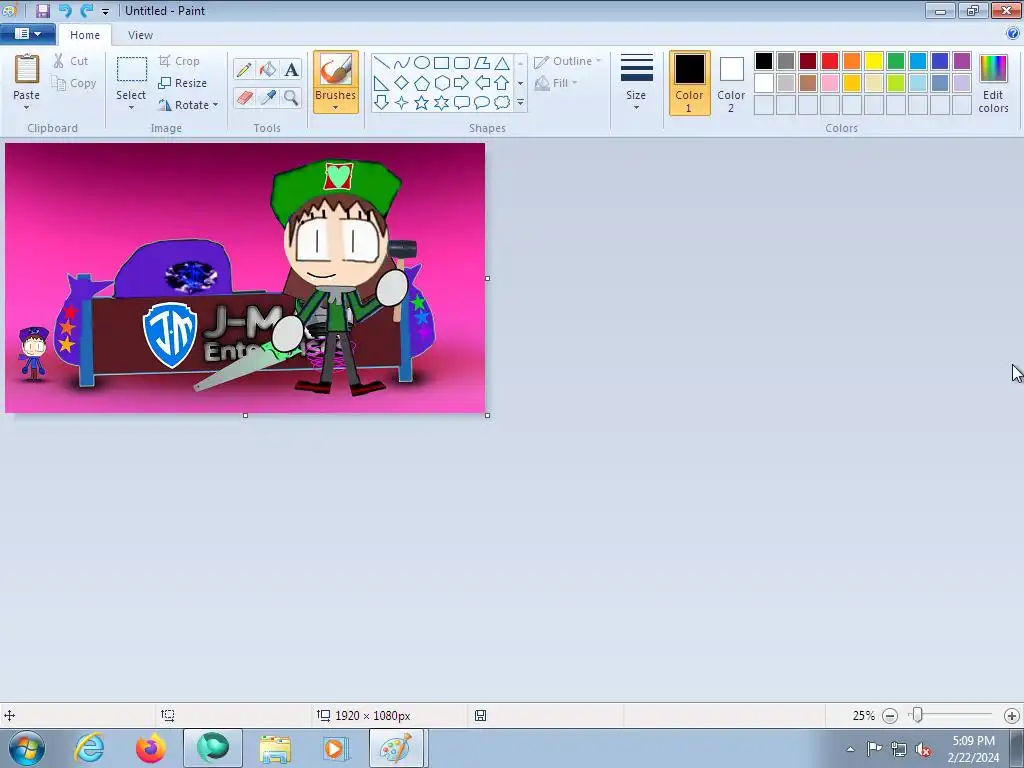
Task: Pick the purple color swatch
Action: point(962,61)
